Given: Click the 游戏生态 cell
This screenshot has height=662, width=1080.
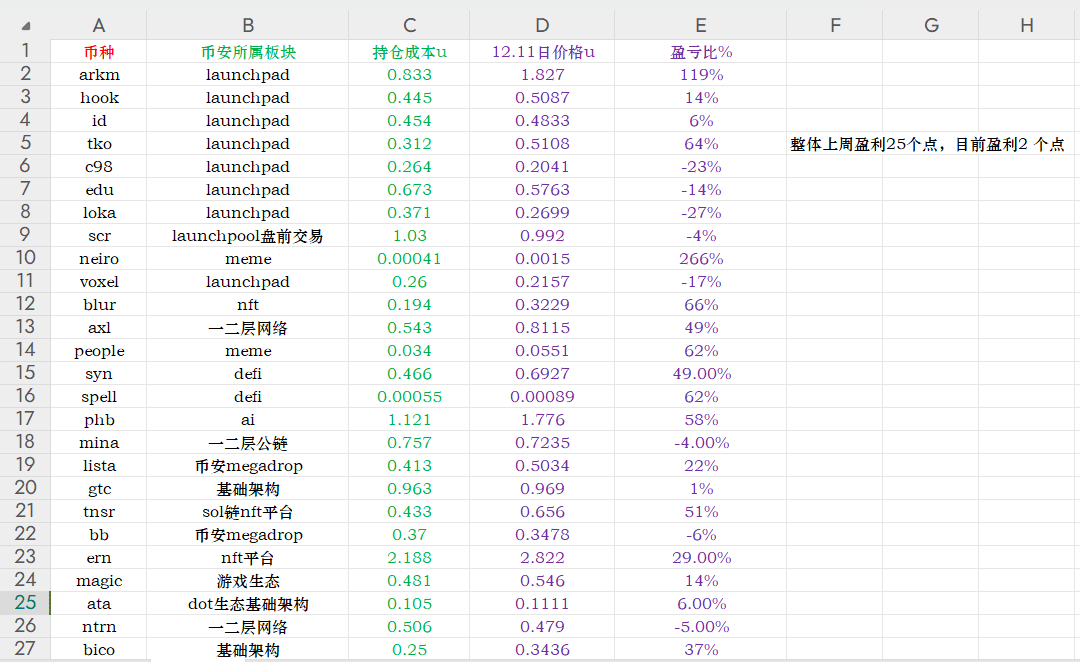Looking at the screenshot, I should coord(248,581).
